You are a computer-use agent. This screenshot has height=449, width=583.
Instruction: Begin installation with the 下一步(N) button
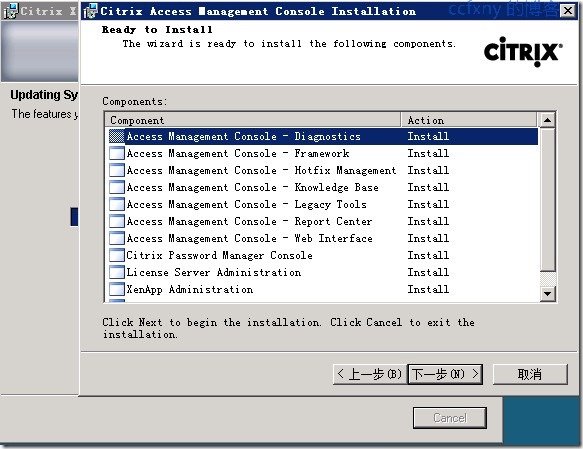445,374
